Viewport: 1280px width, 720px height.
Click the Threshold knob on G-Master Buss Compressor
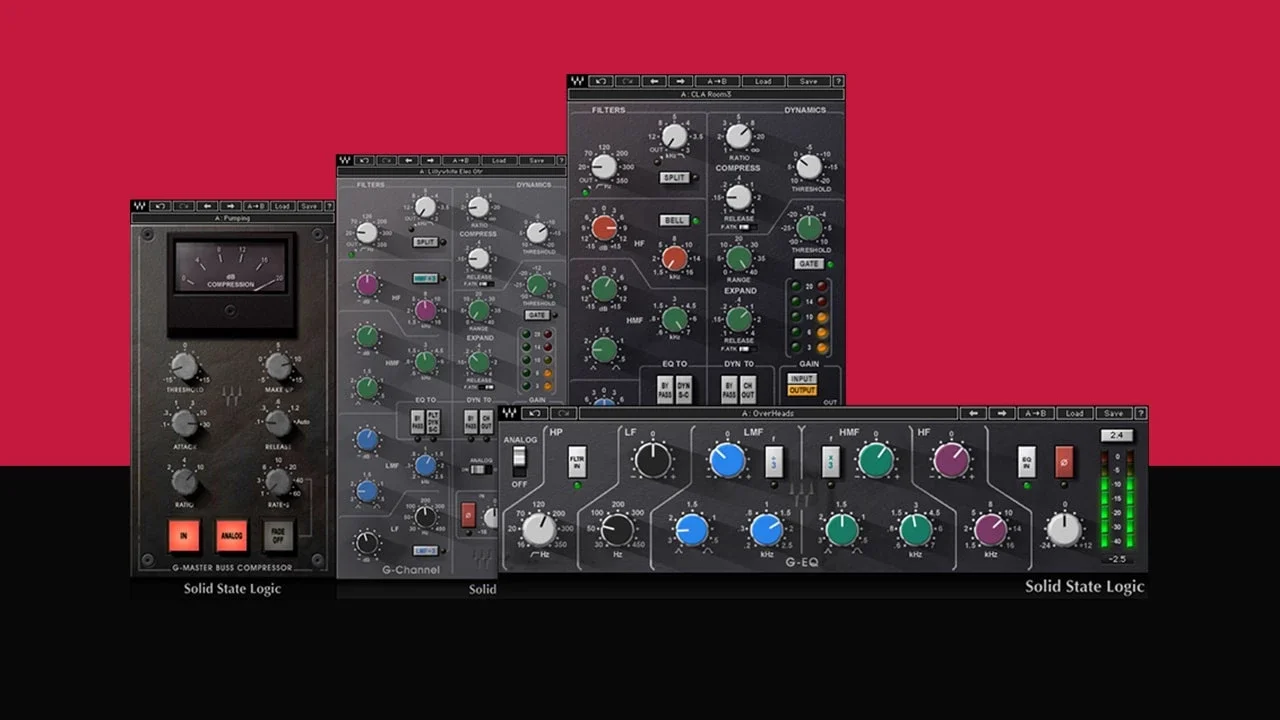[185, 366]
